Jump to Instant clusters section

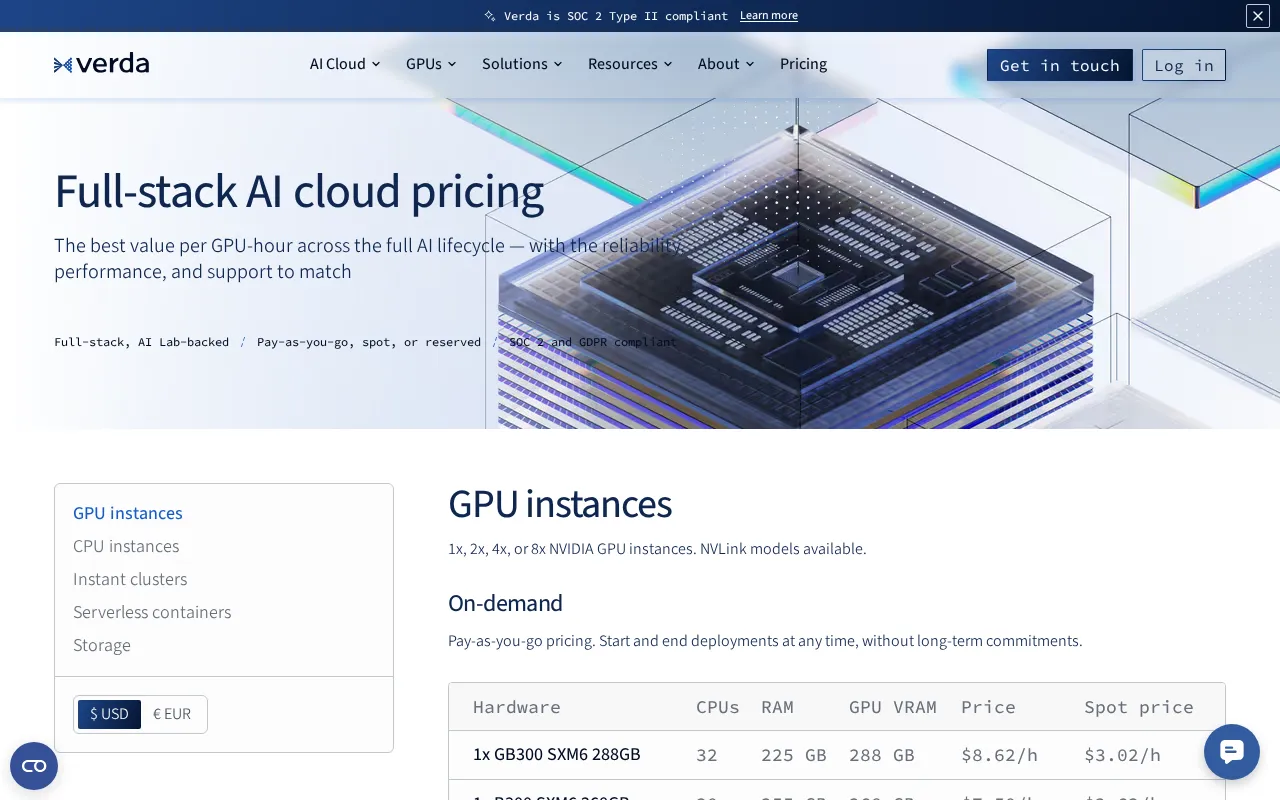tap(130, 579)
